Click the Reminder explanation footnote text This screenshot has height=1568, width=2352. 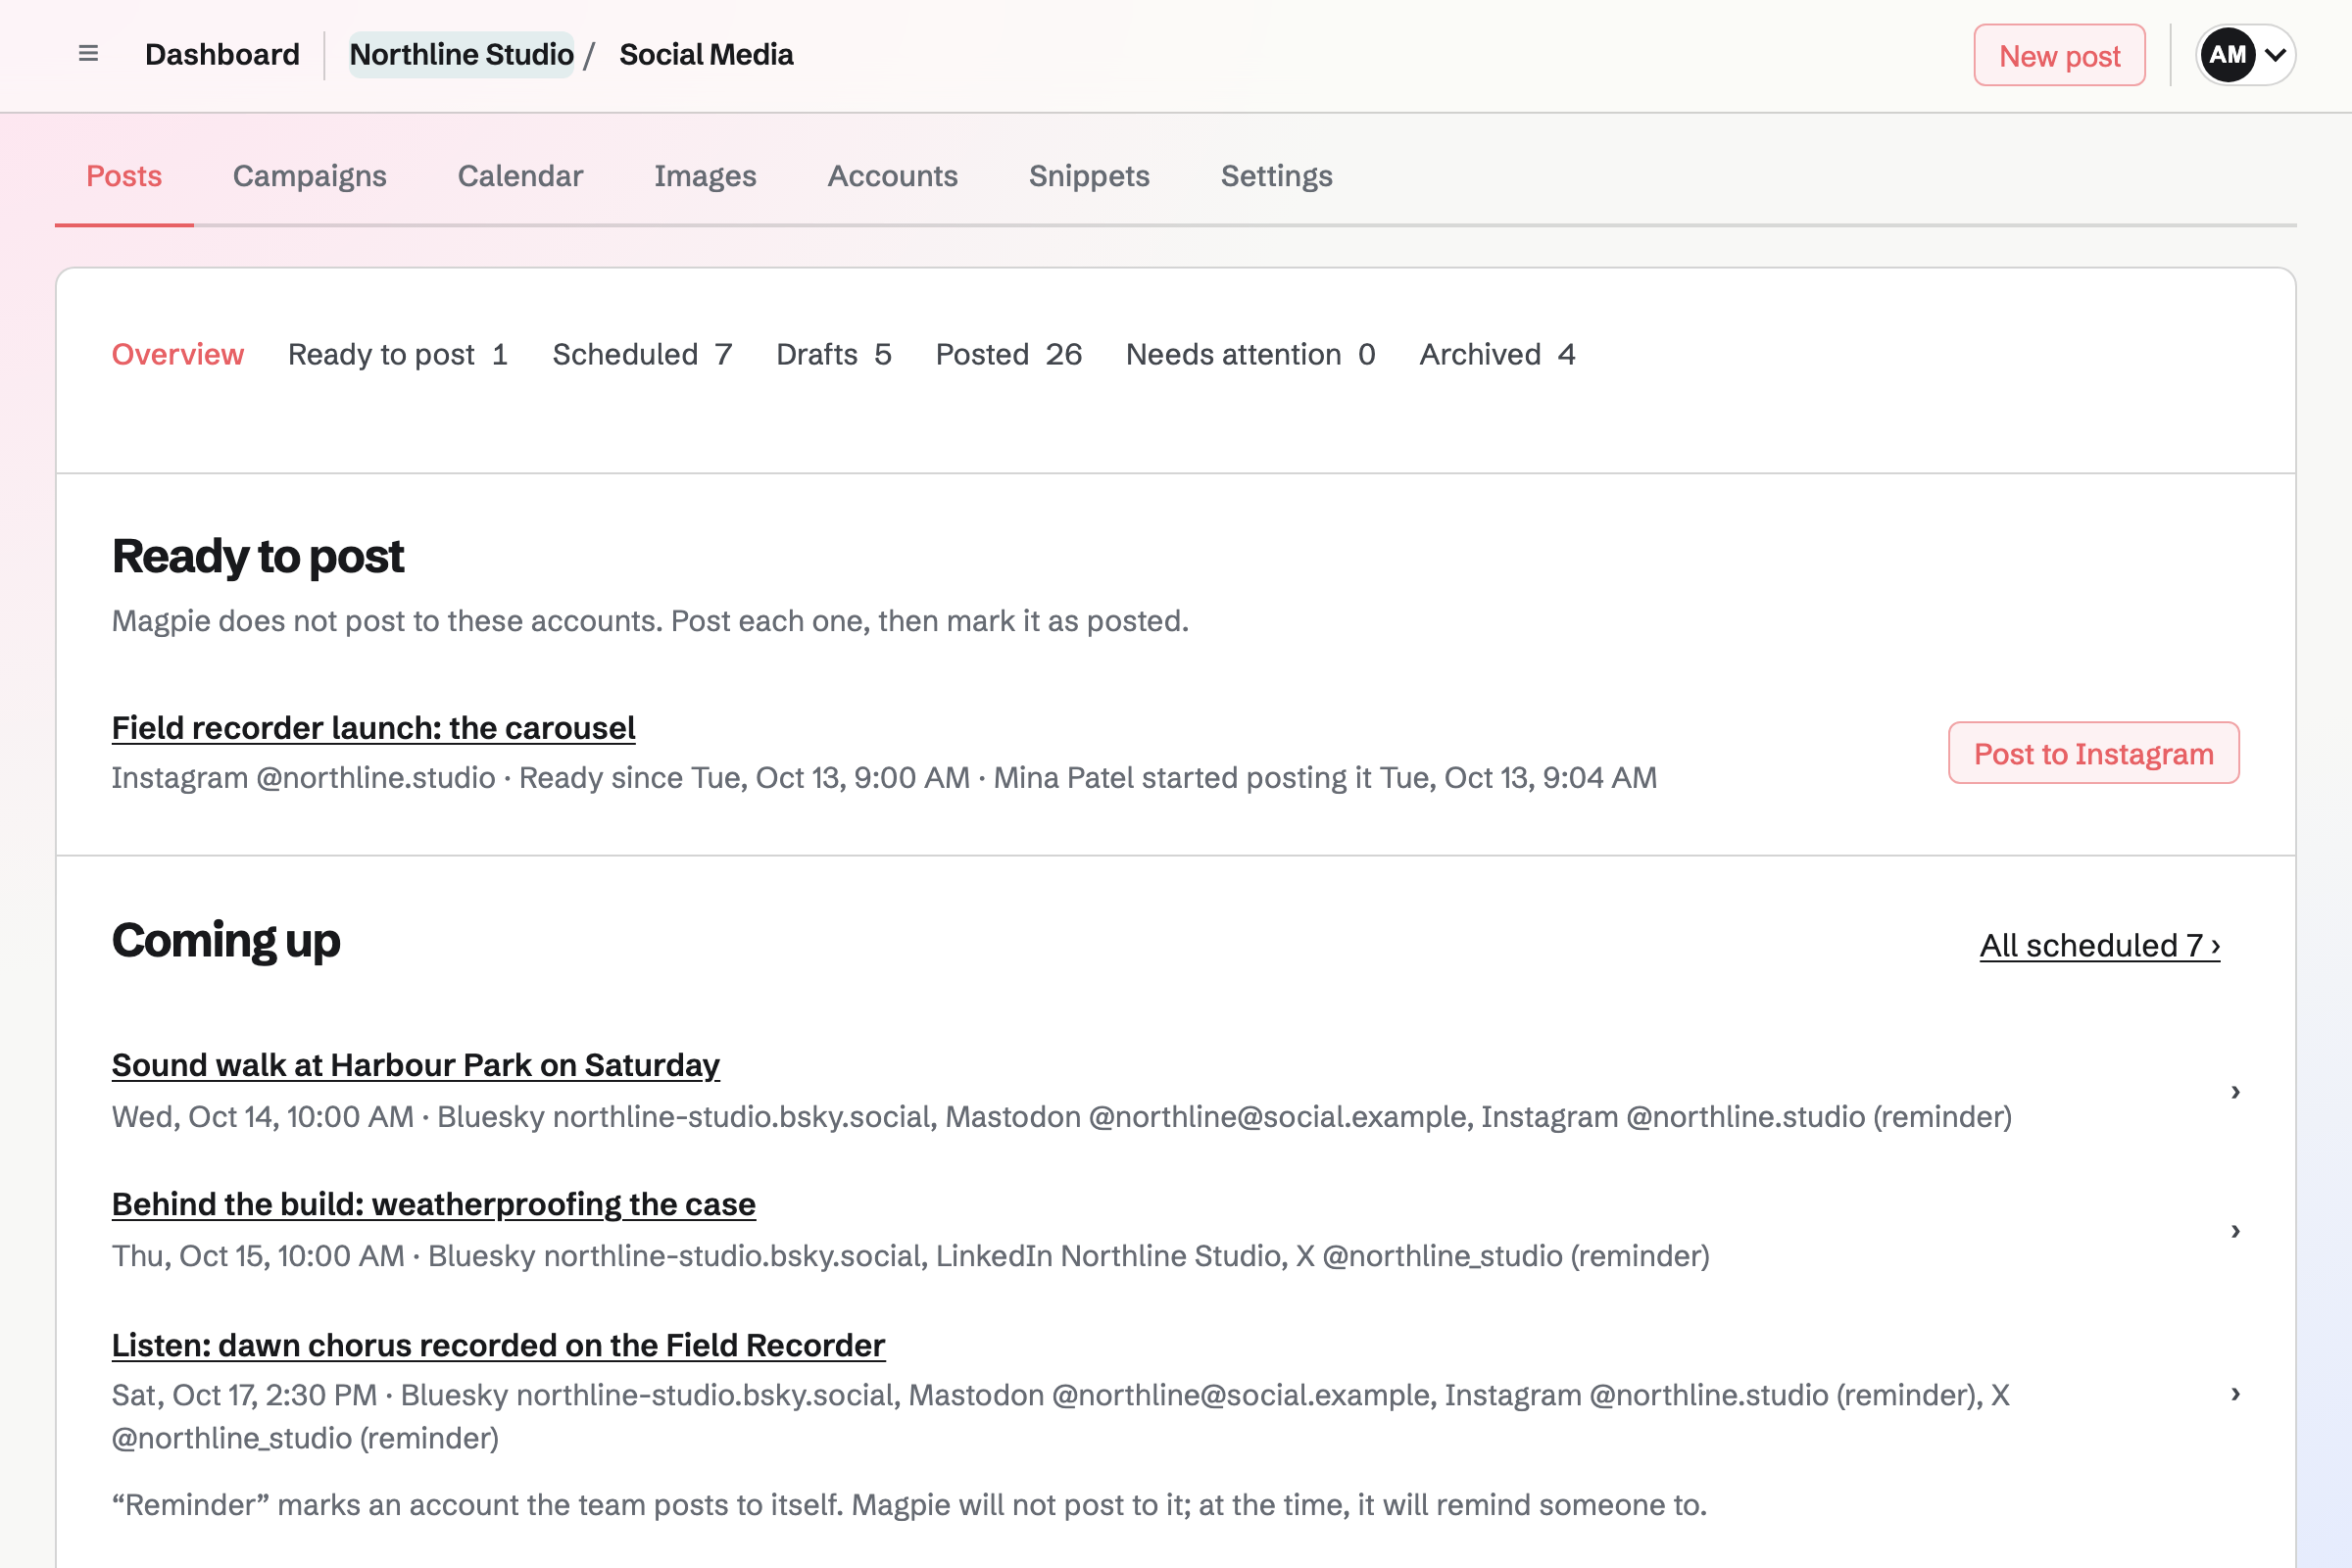point(909,1505)
